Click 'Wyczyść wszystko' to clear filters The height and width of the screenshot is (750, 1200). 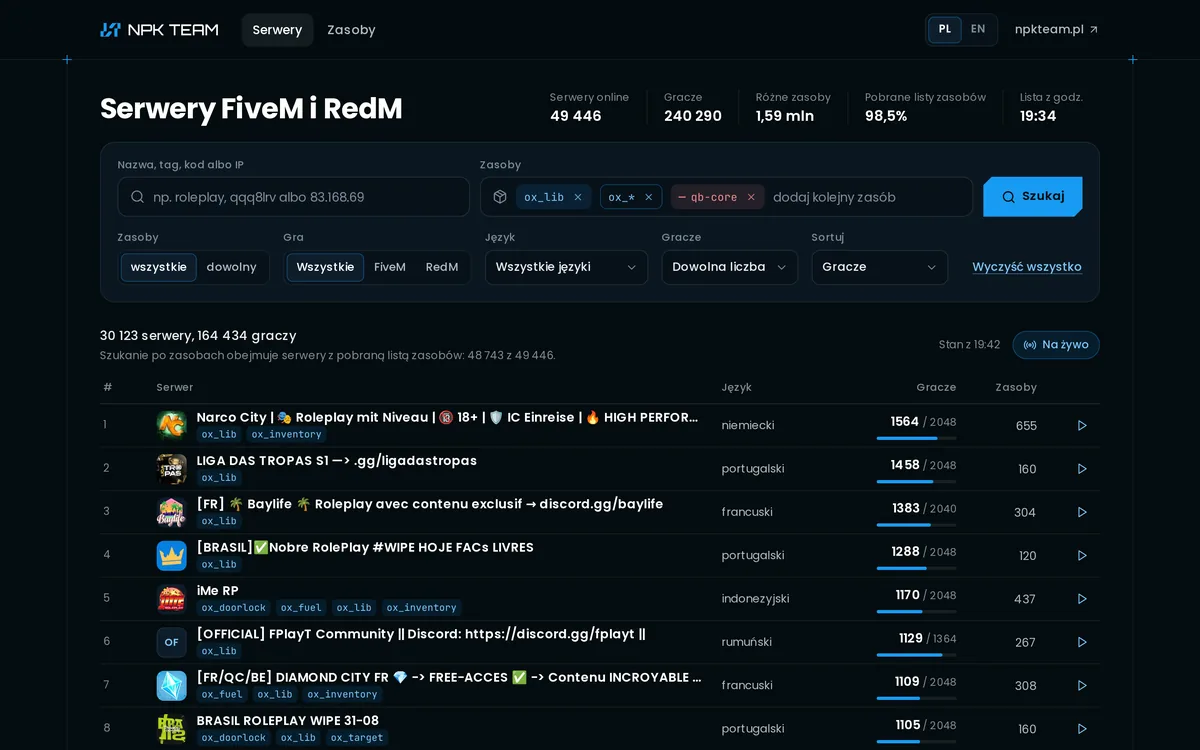(1027, 267)
